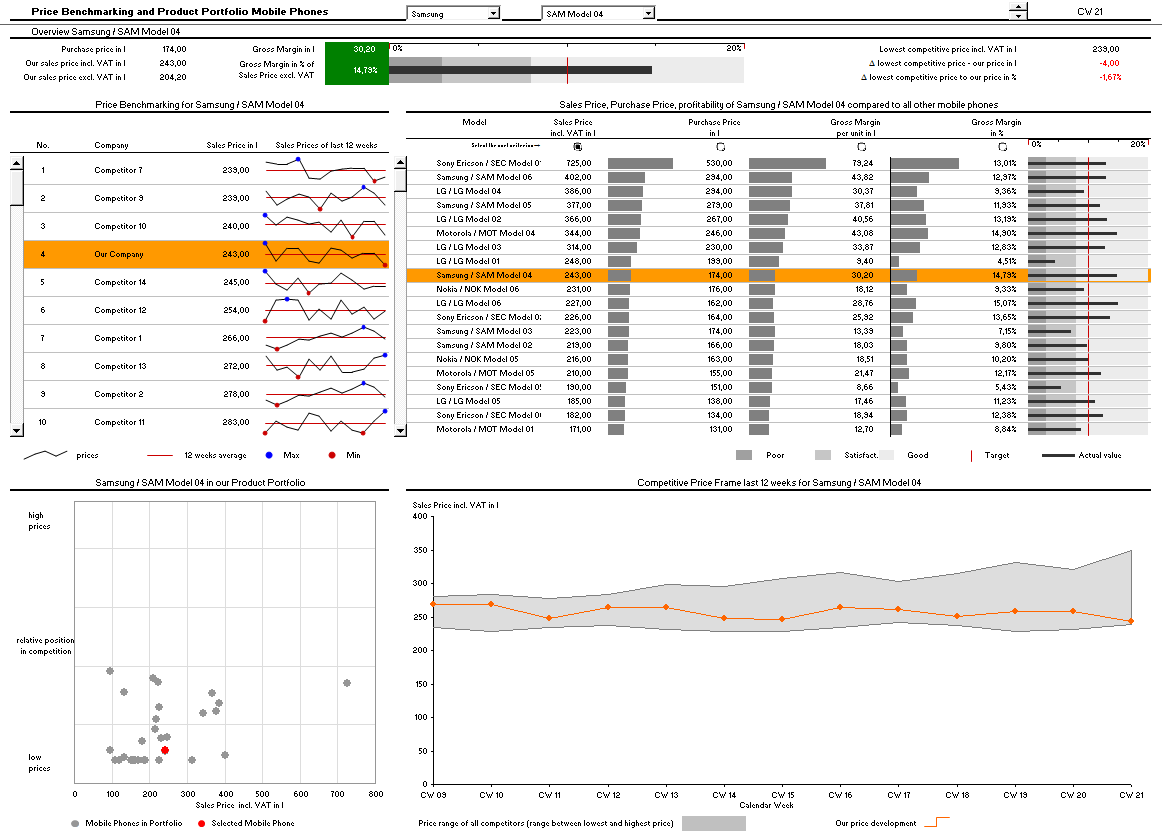Viewport: 1162px width, 835px height.
Task: Click the Max blue dot legend icon
Action: (269, 455)
